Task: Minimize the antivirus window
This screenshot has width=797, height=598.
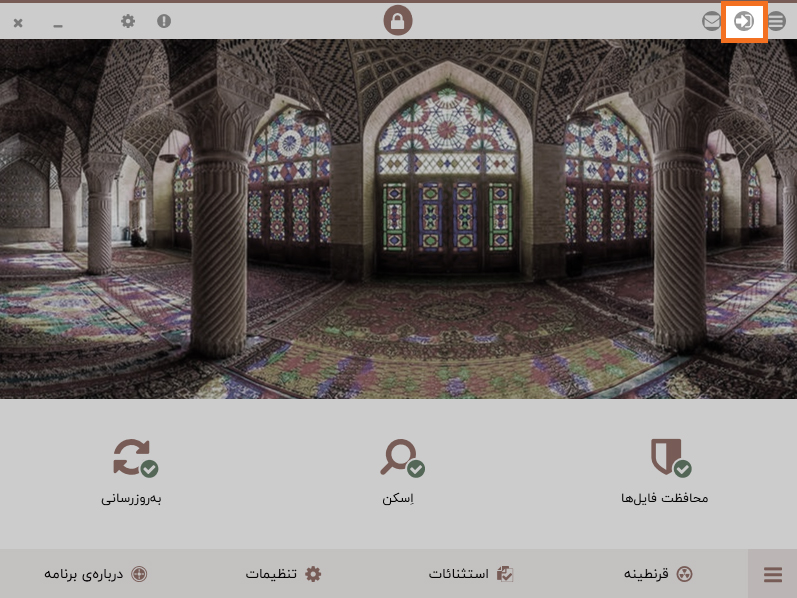Action: click(58, 25)
